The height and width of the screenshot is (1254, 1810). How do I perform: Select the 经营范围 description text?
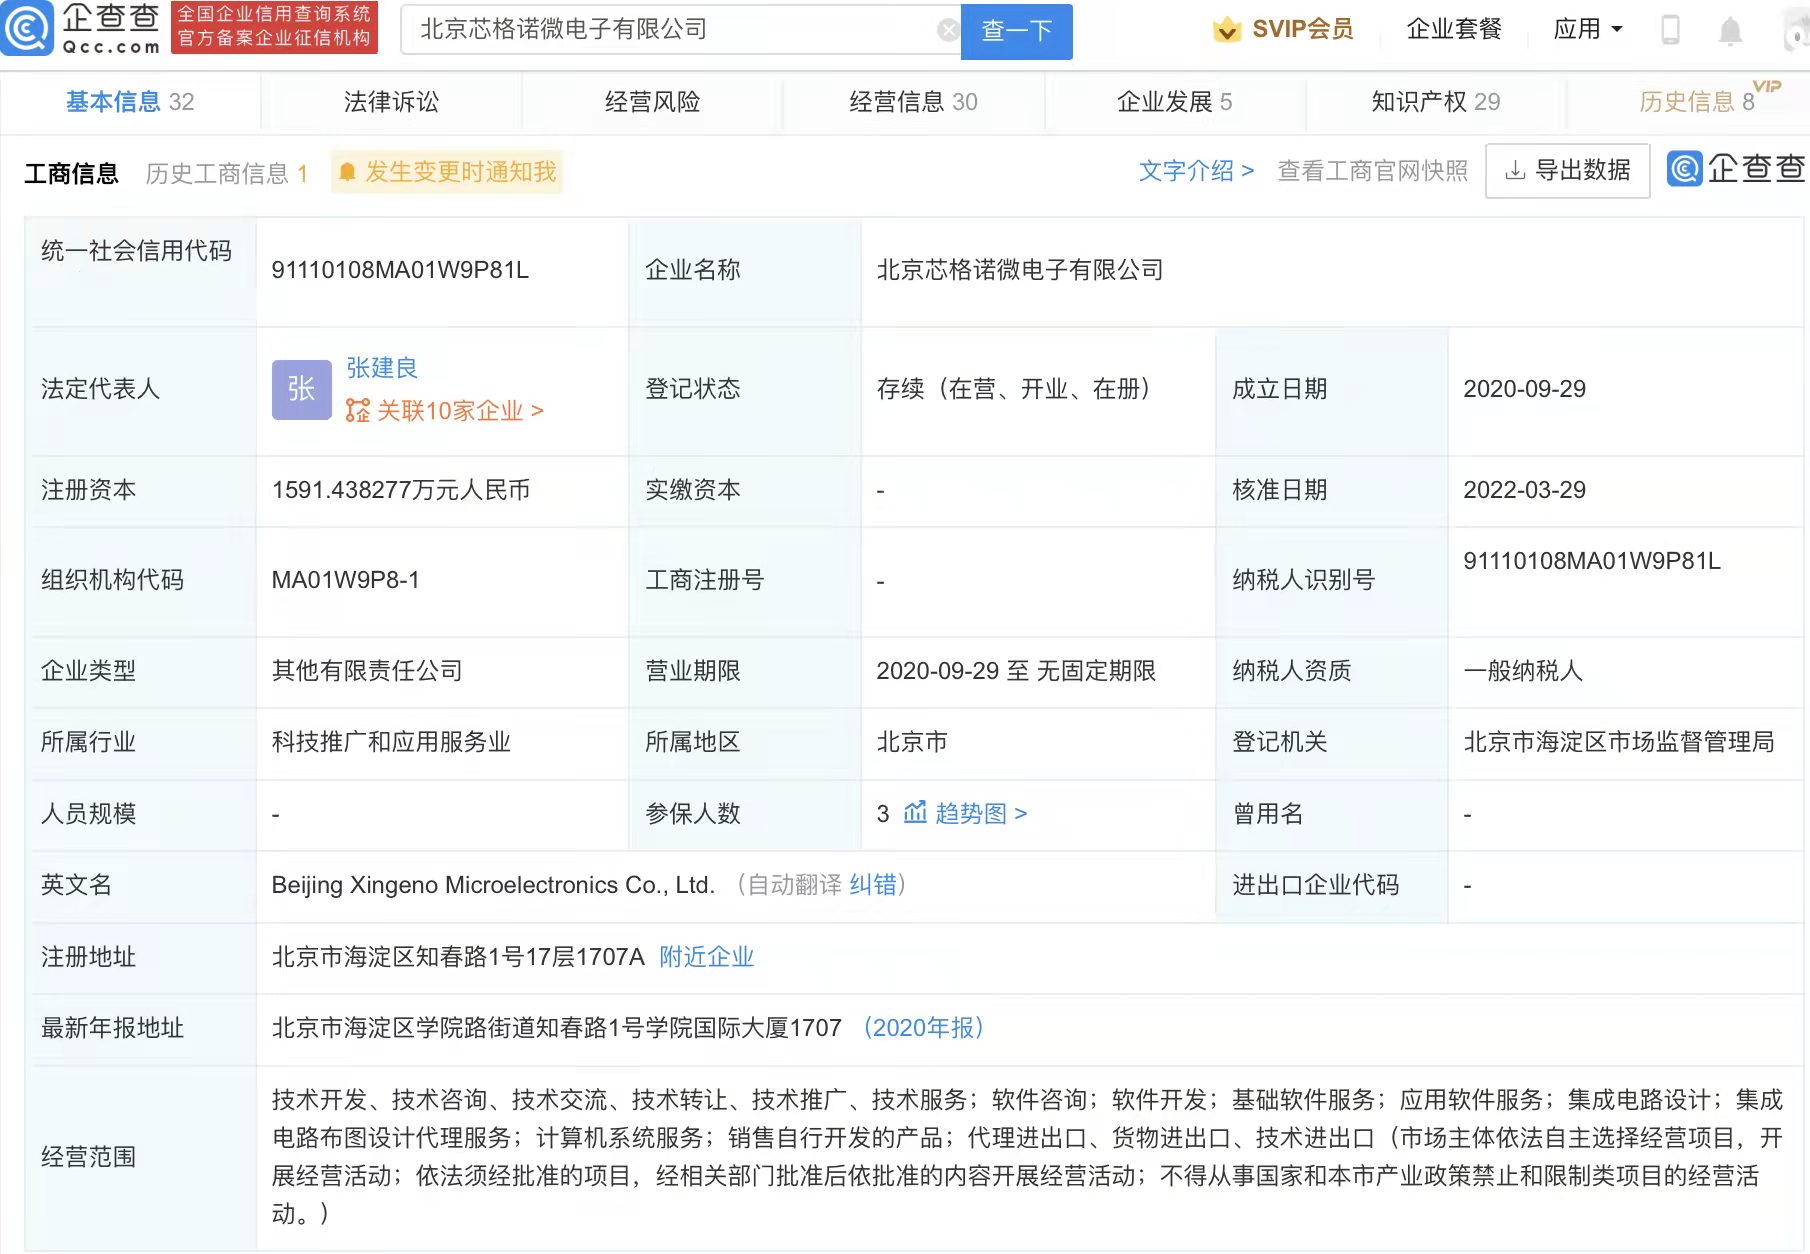(x=1027, y=1156)
